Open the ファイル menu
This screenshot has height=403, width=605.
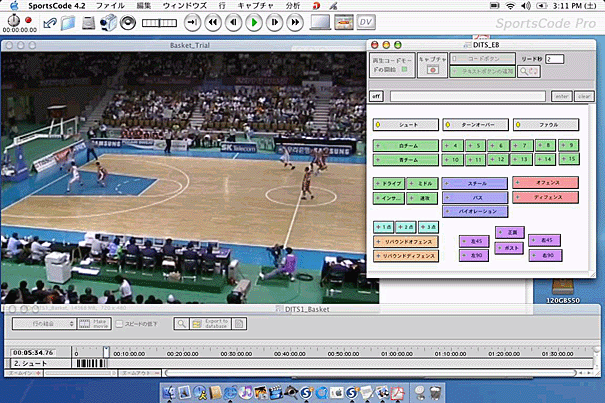click(110, 5)
